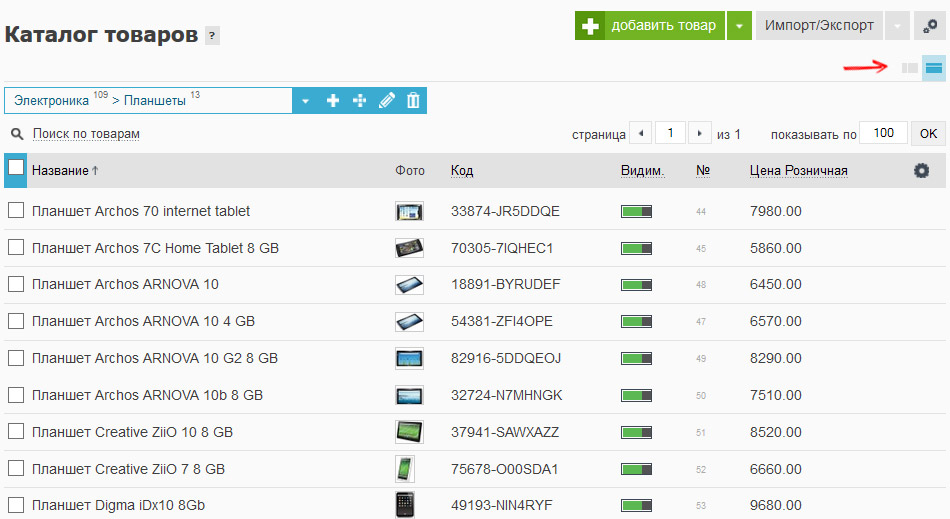Click the move category arrows icon
950x519 pixels.
(360, 101)
